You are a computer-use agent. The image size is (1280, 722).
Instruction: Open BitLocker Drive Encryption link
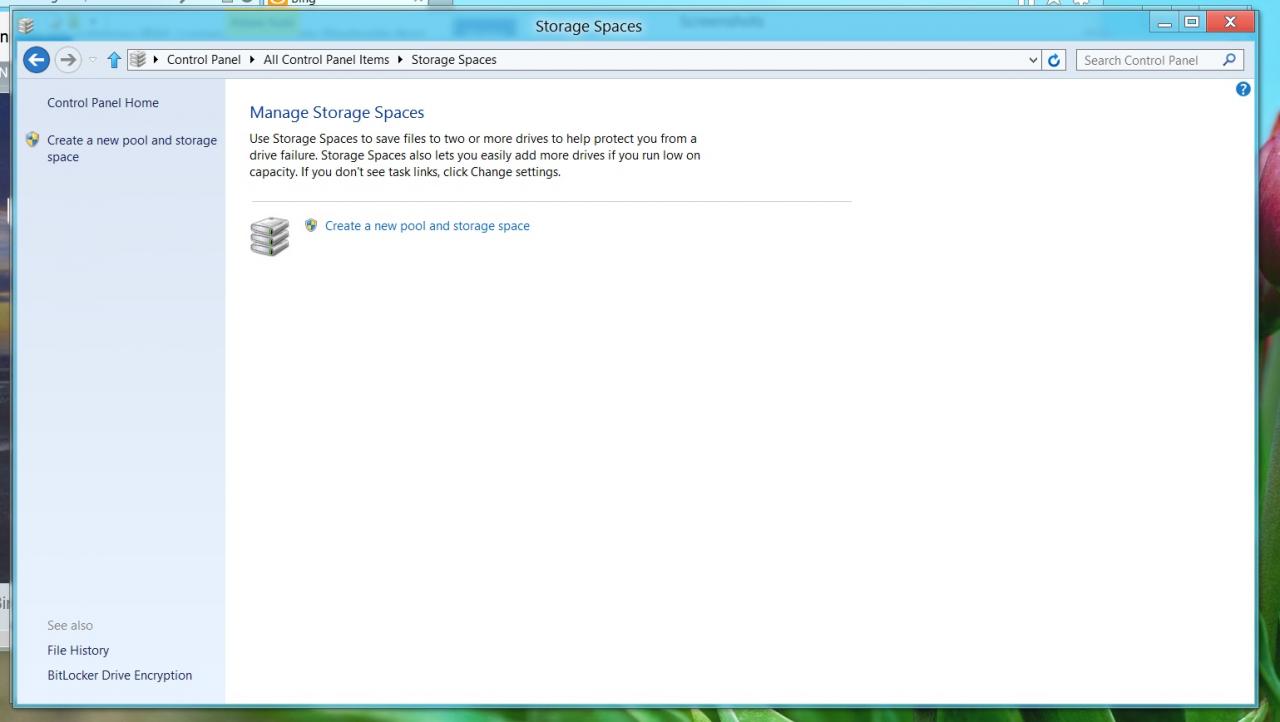pyautogui.click(x=120, y=675)
